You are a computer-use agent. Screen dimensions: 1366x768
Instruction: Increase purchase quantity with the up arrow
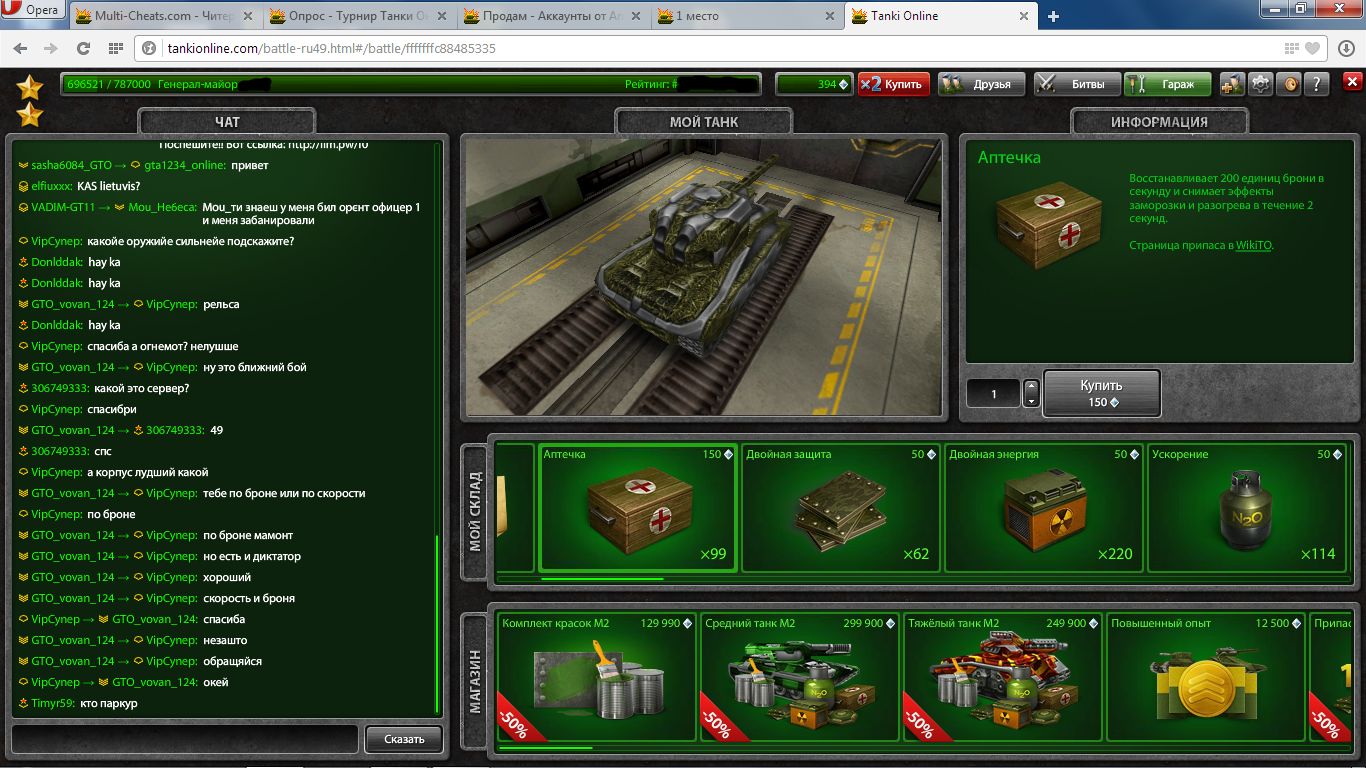click(1031, 386)
